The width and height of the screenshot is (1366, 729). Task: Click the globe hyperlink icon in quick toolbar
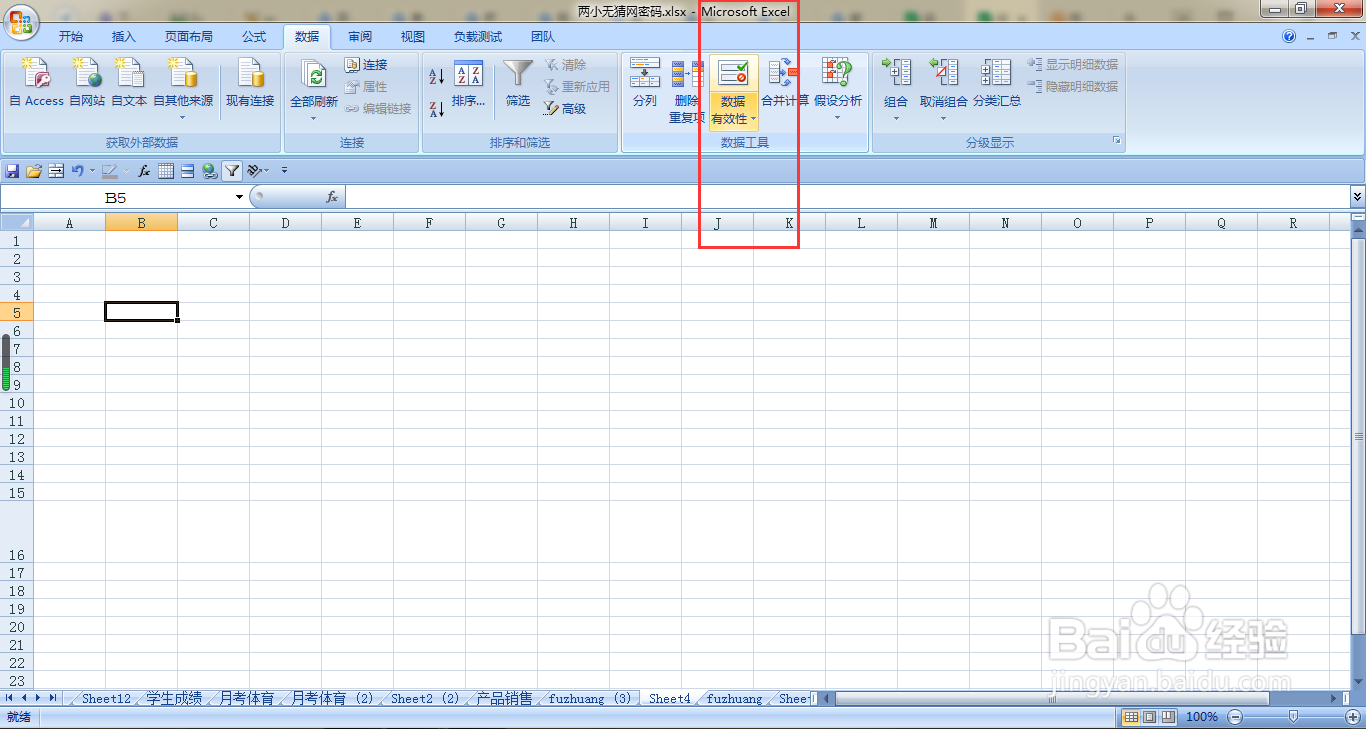click(209, 171)
